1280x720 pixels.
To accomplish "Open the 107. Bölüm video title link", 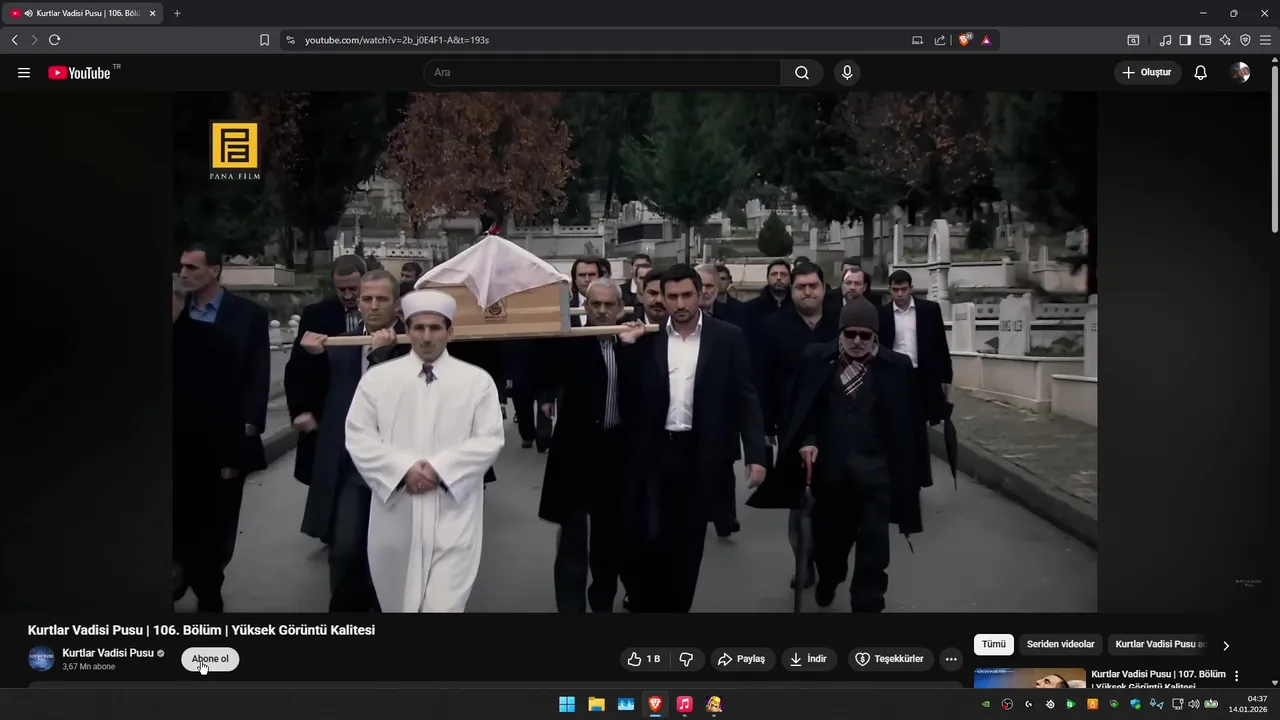I will click(1158, 681).
